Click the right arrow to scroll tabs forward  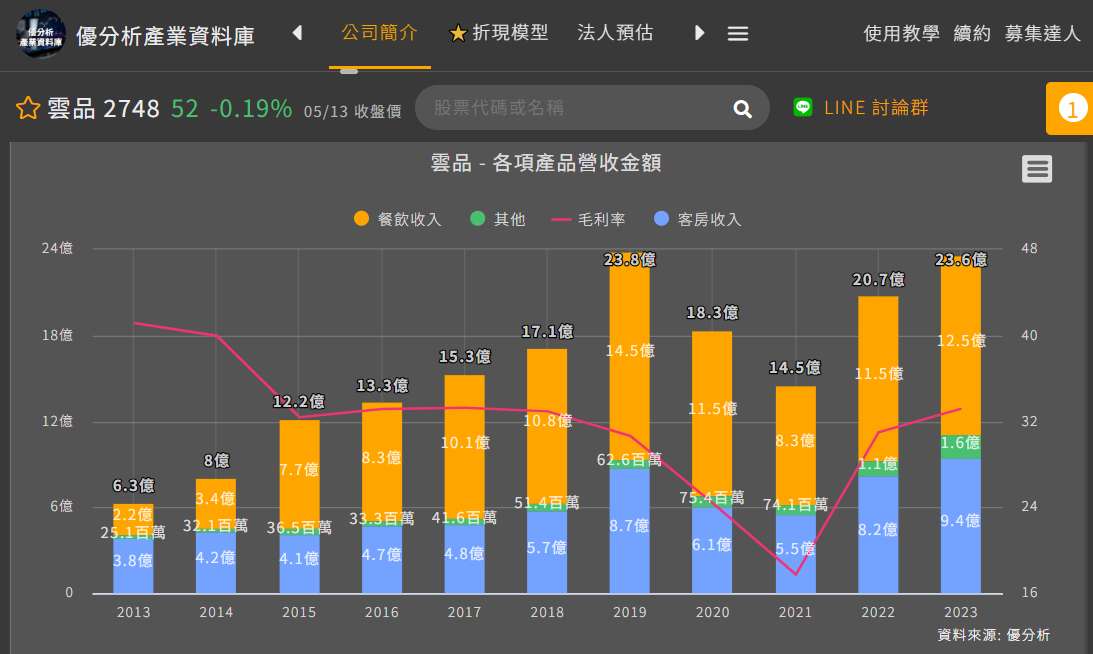coord(700,33)
